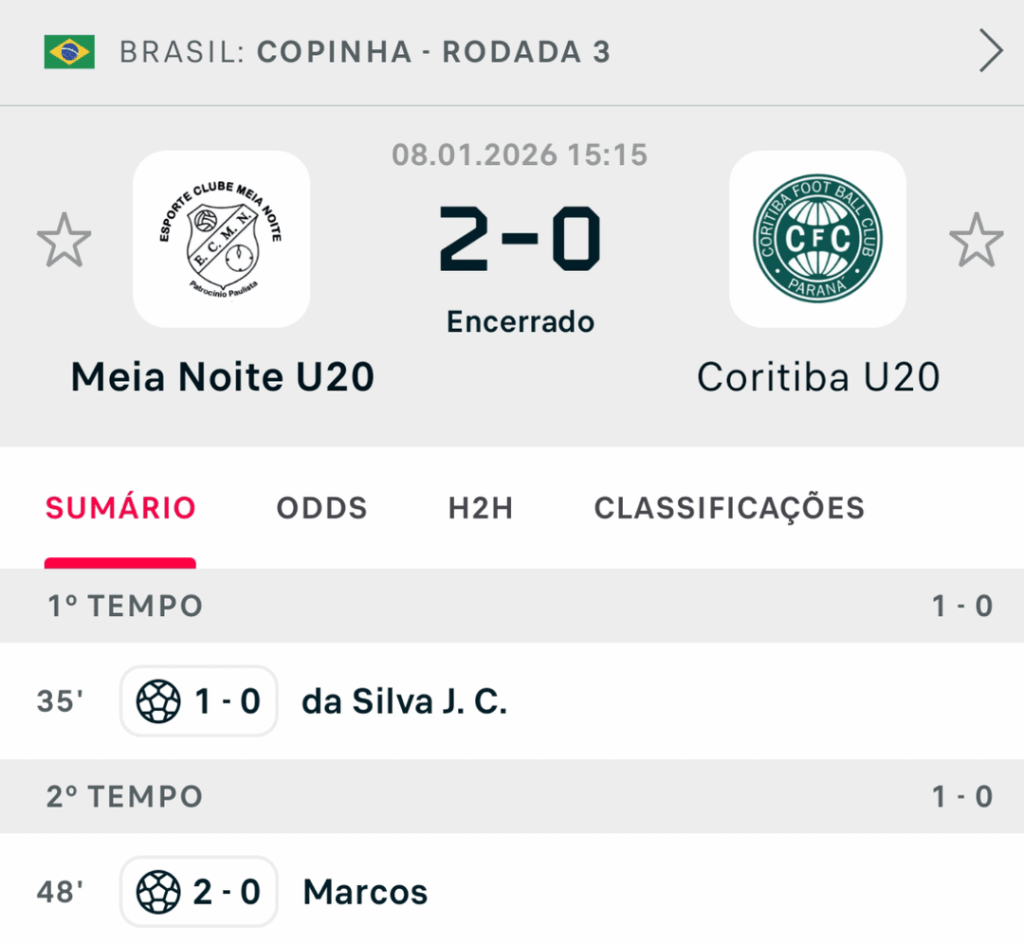Collapse the 1º TEMPO section header
This screenshot has height=944, width=1024.
coord(124,606)
